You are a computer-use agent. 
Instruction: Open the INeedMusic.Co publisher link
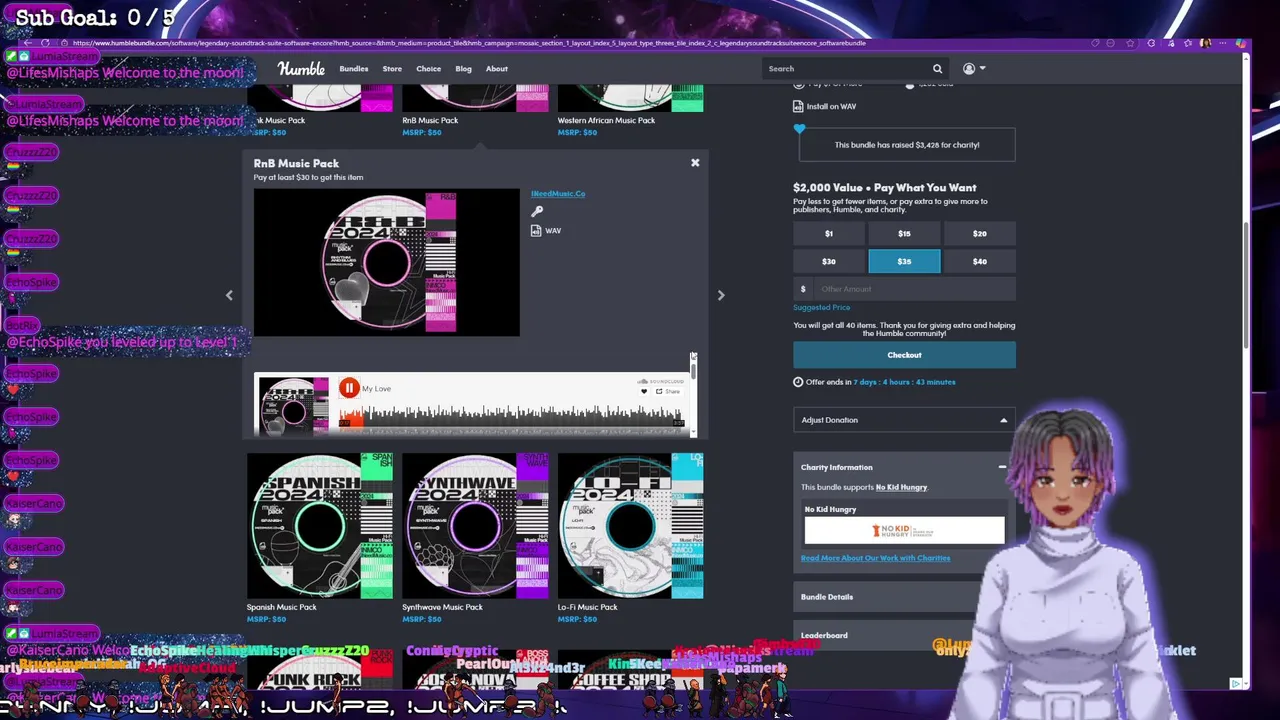558,194
